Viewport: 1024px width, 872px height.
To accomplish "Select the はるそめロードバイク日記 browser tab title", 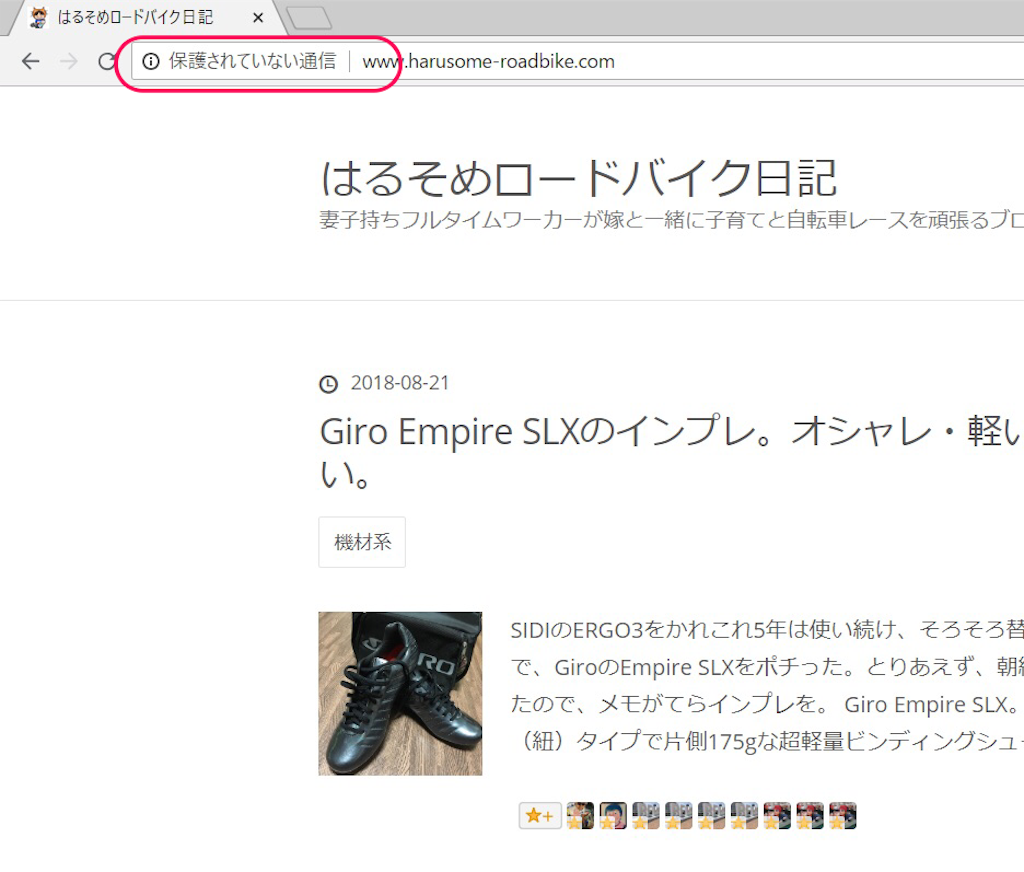I will point(135,18).
